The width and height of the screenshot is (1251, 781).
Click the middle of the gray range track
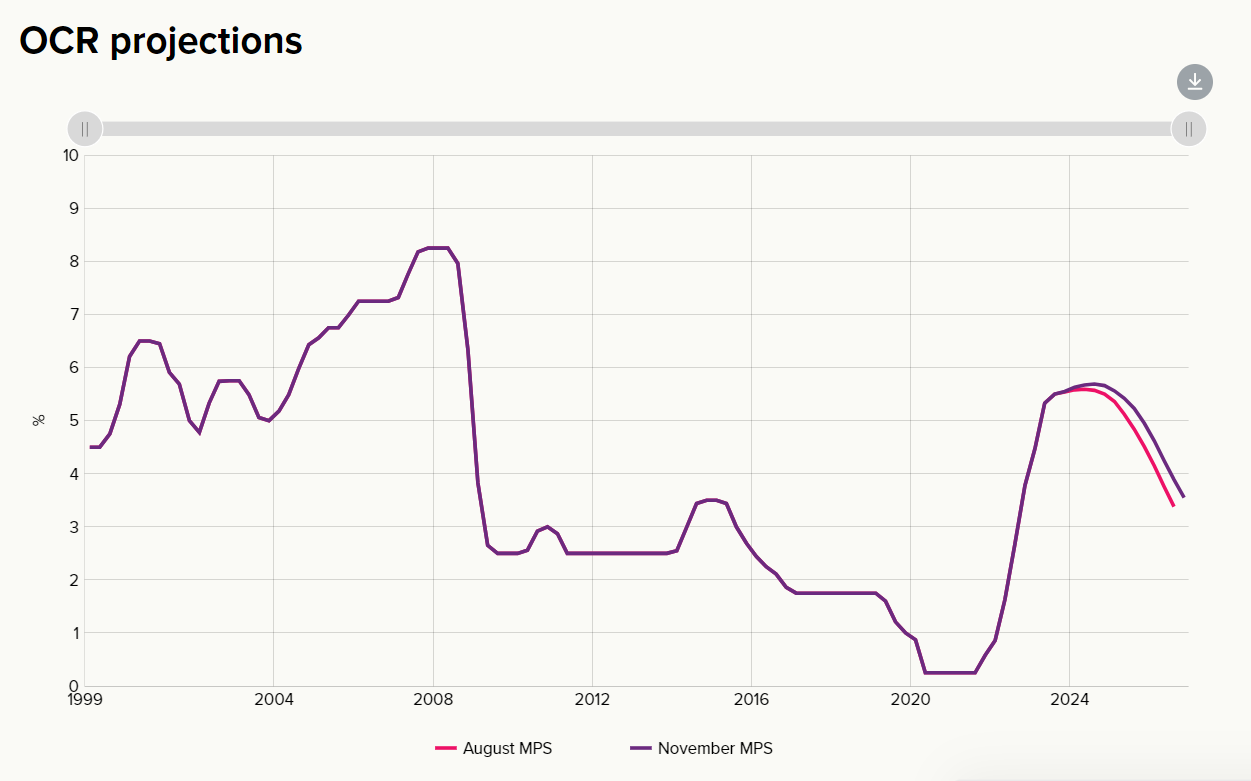[x=636, y=129]
